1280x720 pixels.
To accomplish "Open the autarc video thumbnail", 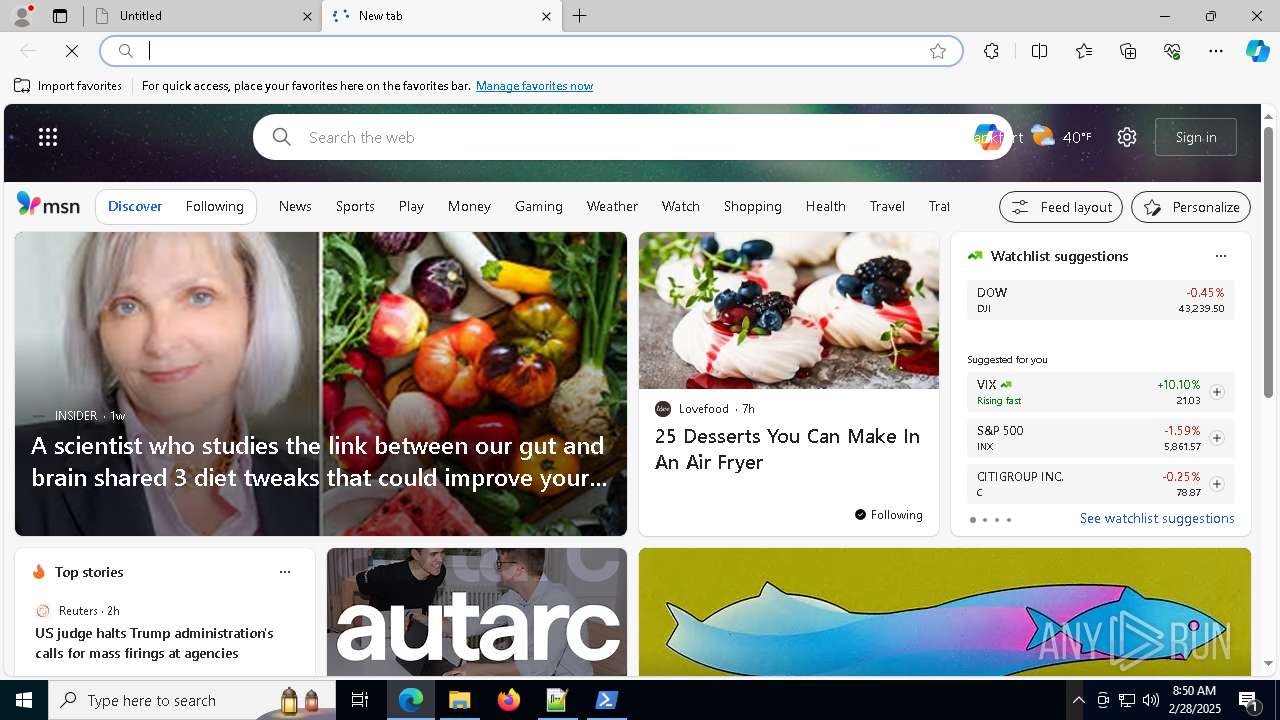I will click(x=477, y=612).
